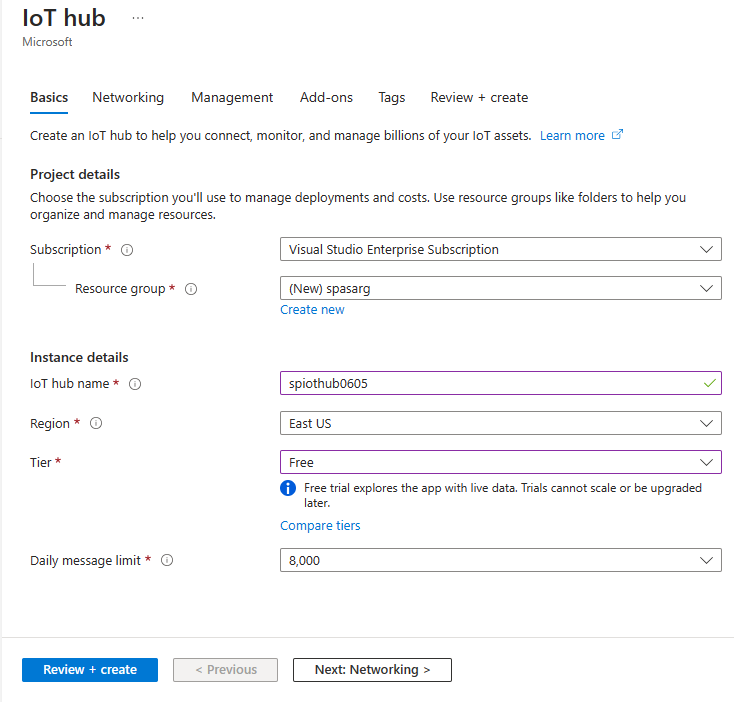The image size is (734, 702).
Task: Switch to the Networking tab
Action: click(128, 97)
